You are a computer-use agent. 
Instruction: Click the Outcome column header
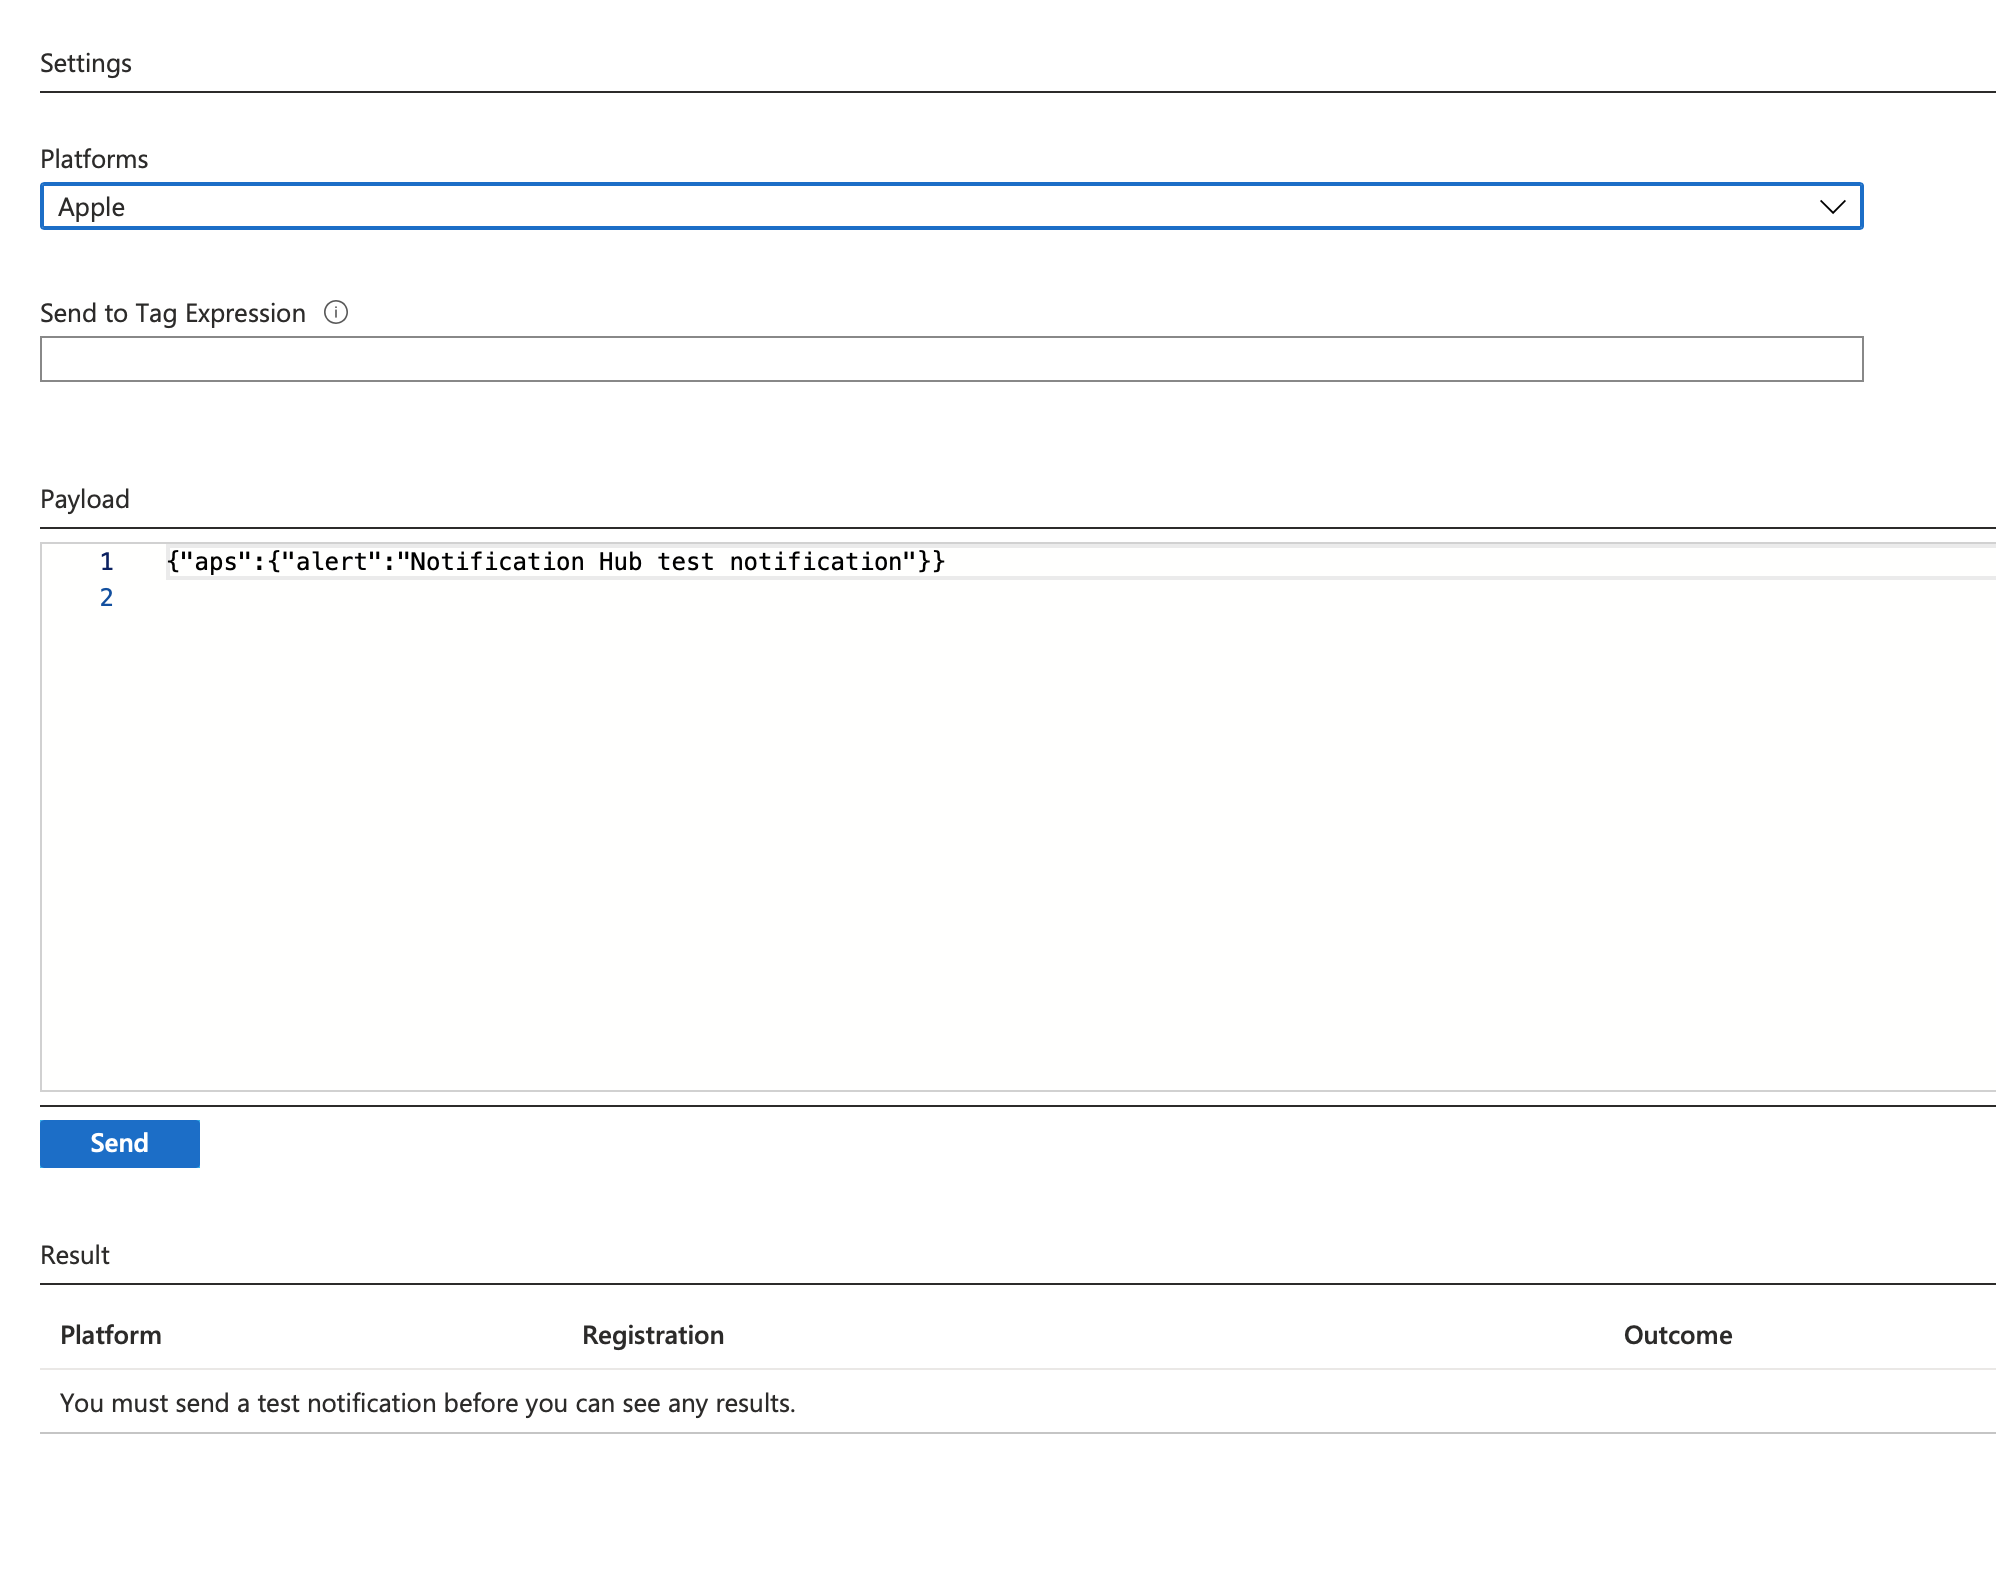[x=1677, y=1335]
